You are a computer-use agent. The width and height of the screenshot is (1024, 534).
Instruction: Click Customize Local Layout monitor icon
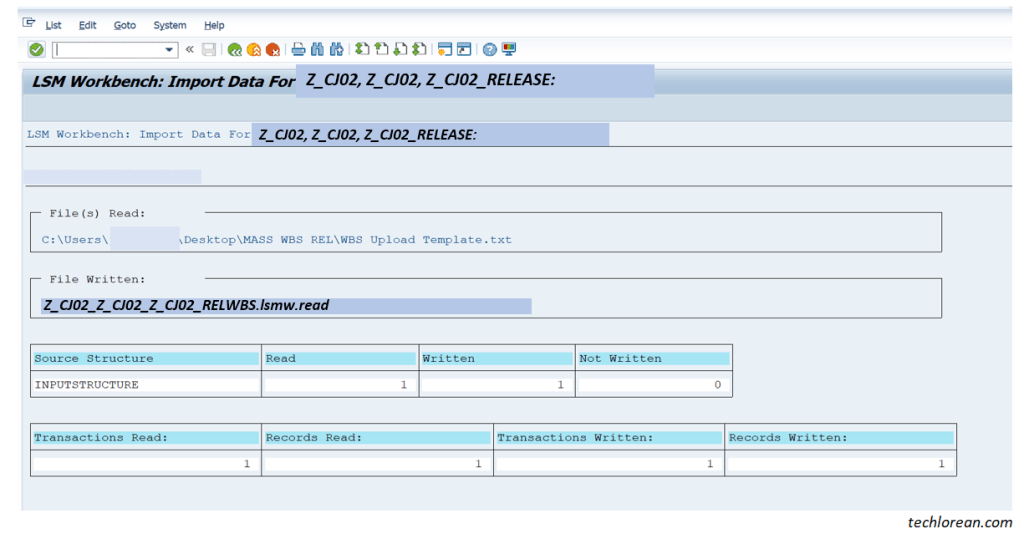(509, 49)
